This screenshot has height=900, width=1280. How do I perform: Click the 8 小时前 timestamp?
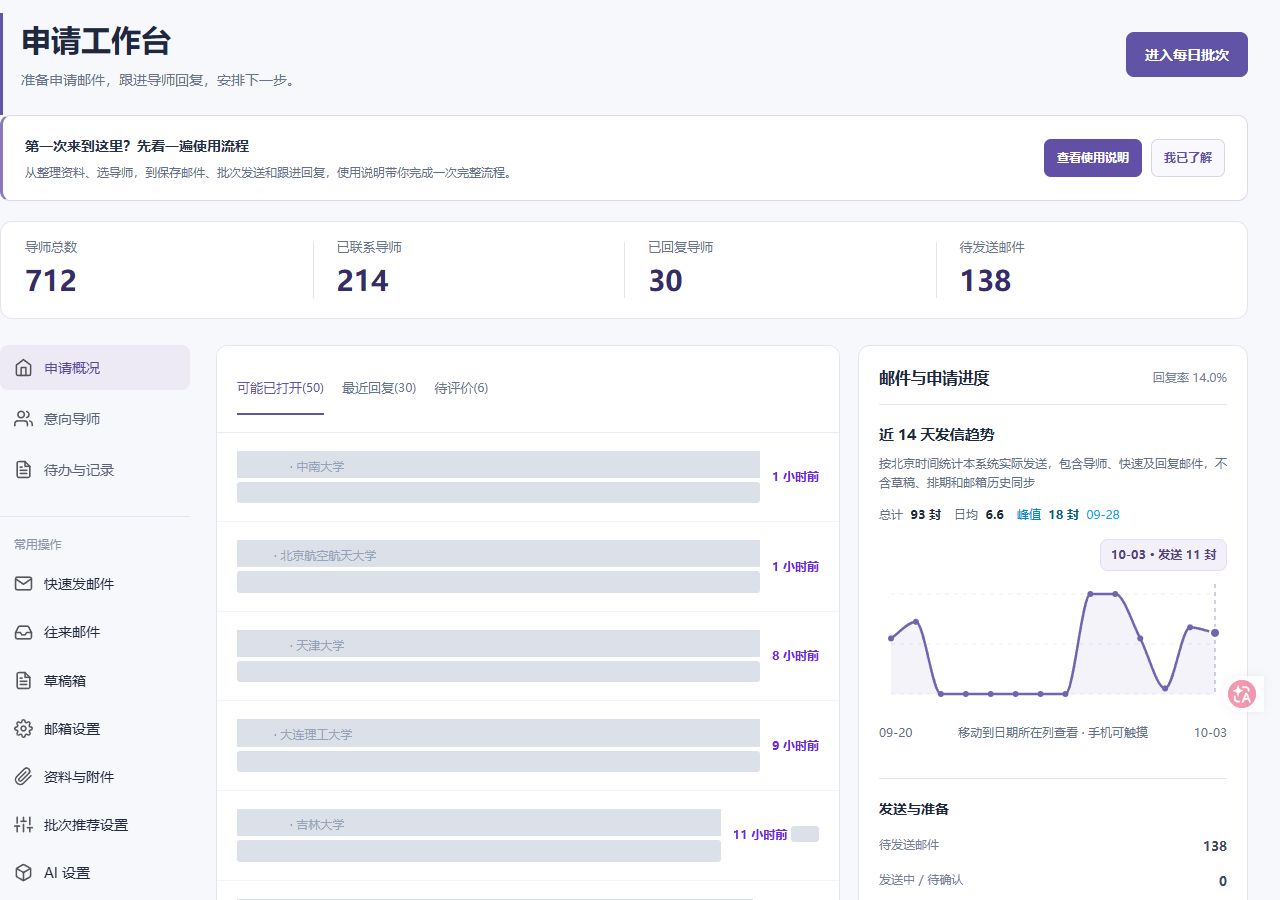click(x=795, y=656)
